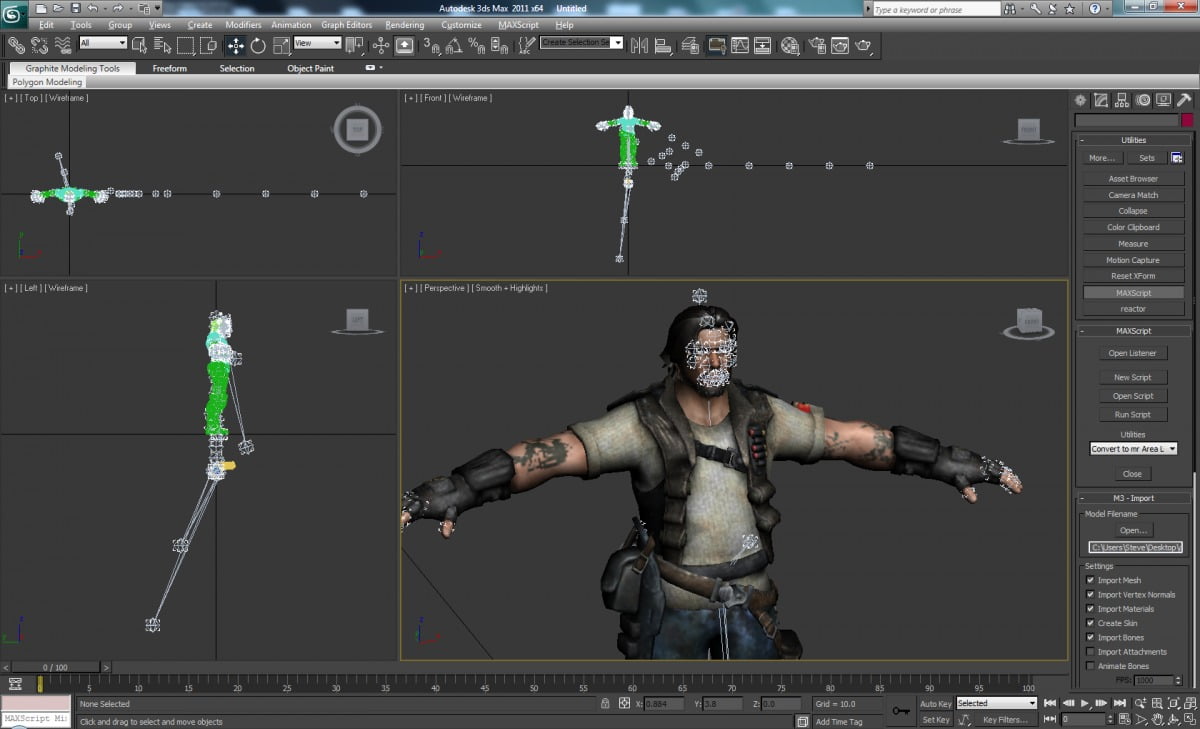Click the Key Filters... button
Image resolution: width=1200 pixels, height=729 pixels.
(1005, 719)
